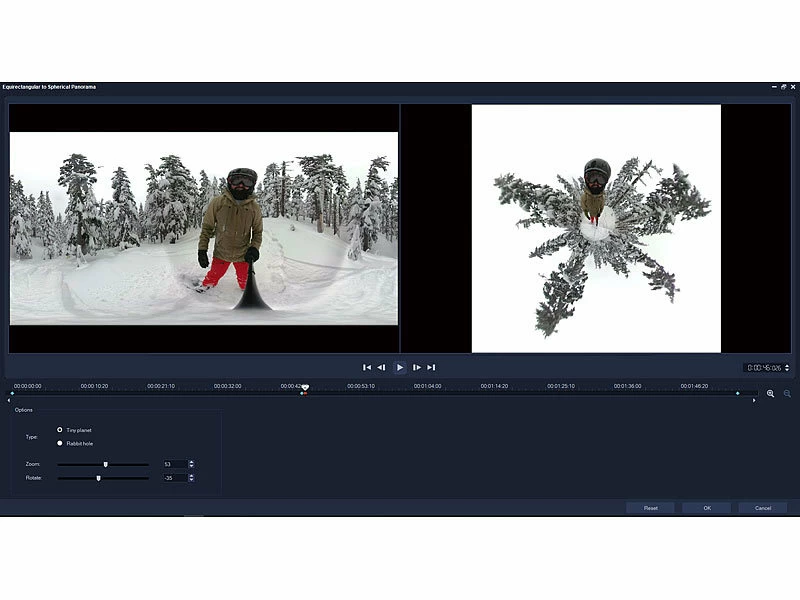Confirm with the OK button
The image size is (800, 600).
pyautogui.click(x=706, y=508)
